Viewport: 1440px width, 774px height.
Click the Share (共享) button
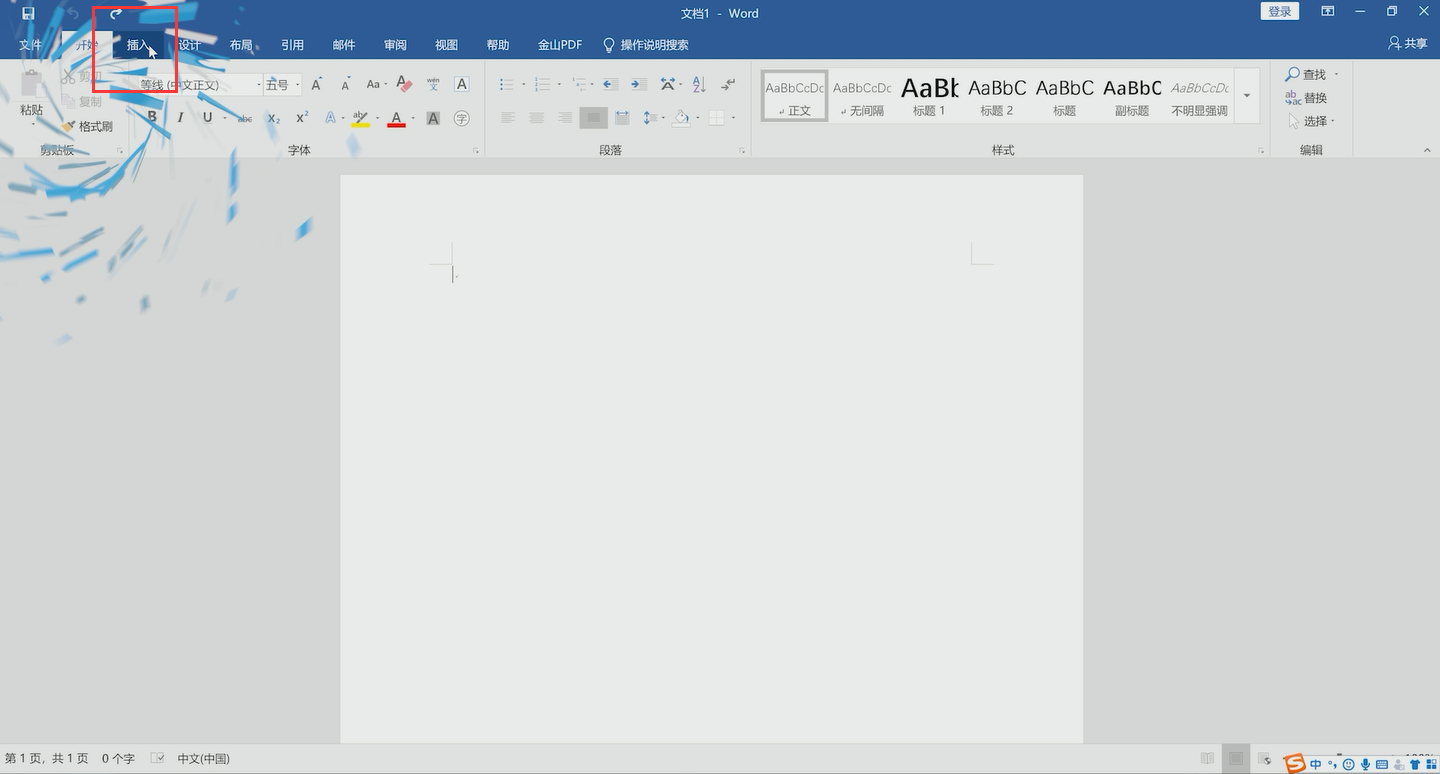(1408, 44)
